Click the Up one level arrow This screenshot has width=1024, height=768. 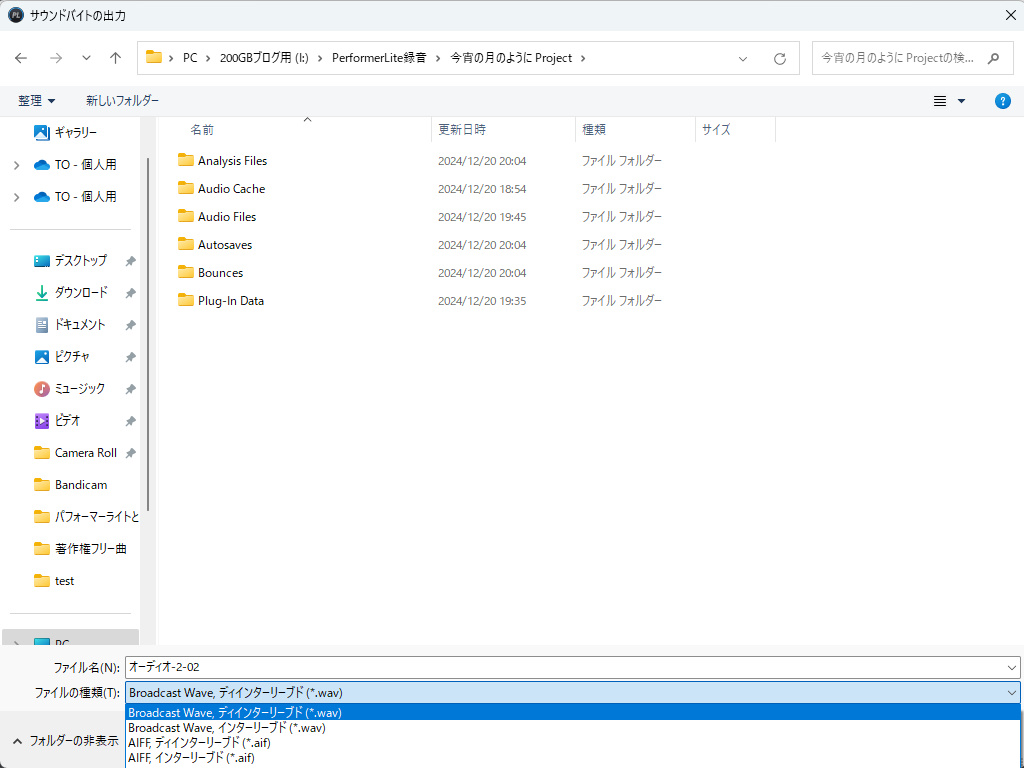point(115,58)
